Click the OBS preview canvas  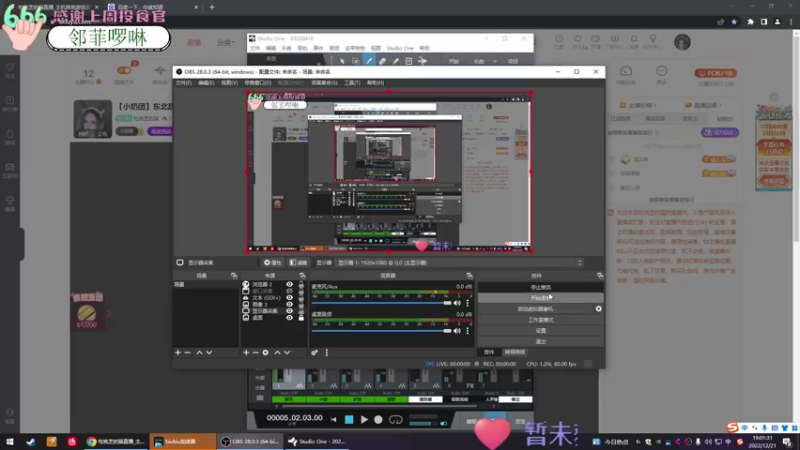point(389,172)
